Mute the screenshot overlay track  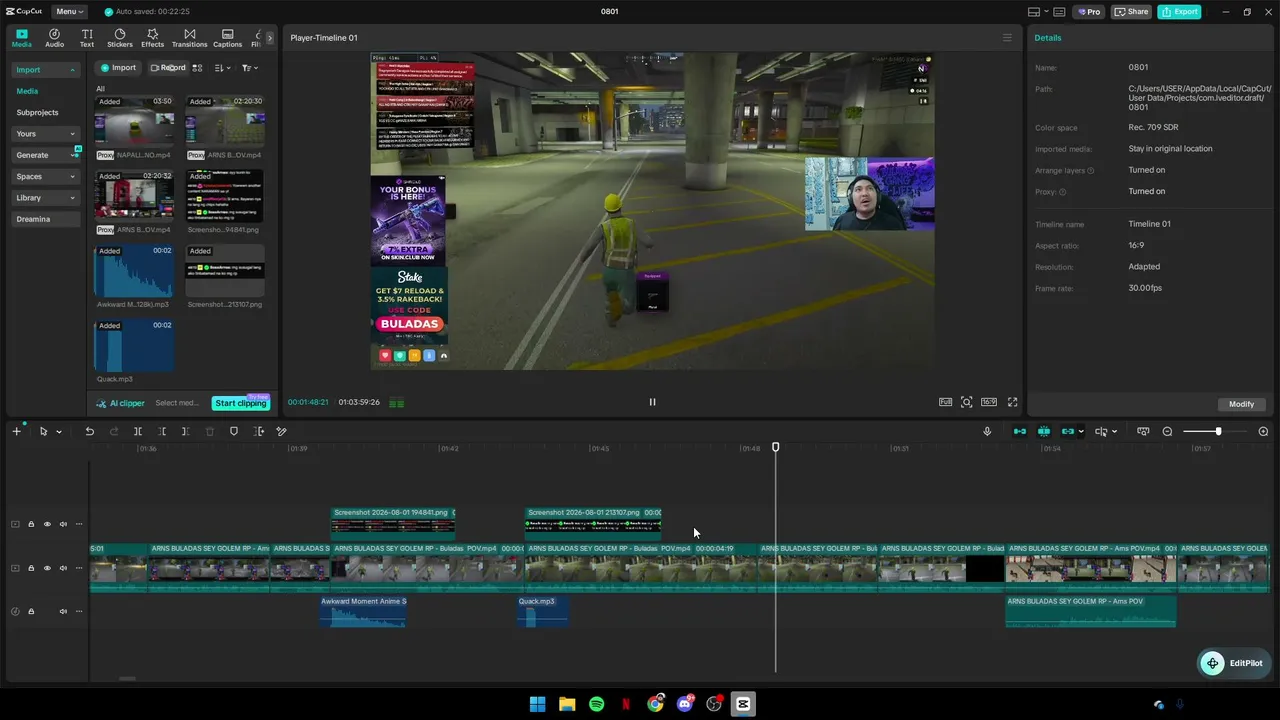pos(63,524)
